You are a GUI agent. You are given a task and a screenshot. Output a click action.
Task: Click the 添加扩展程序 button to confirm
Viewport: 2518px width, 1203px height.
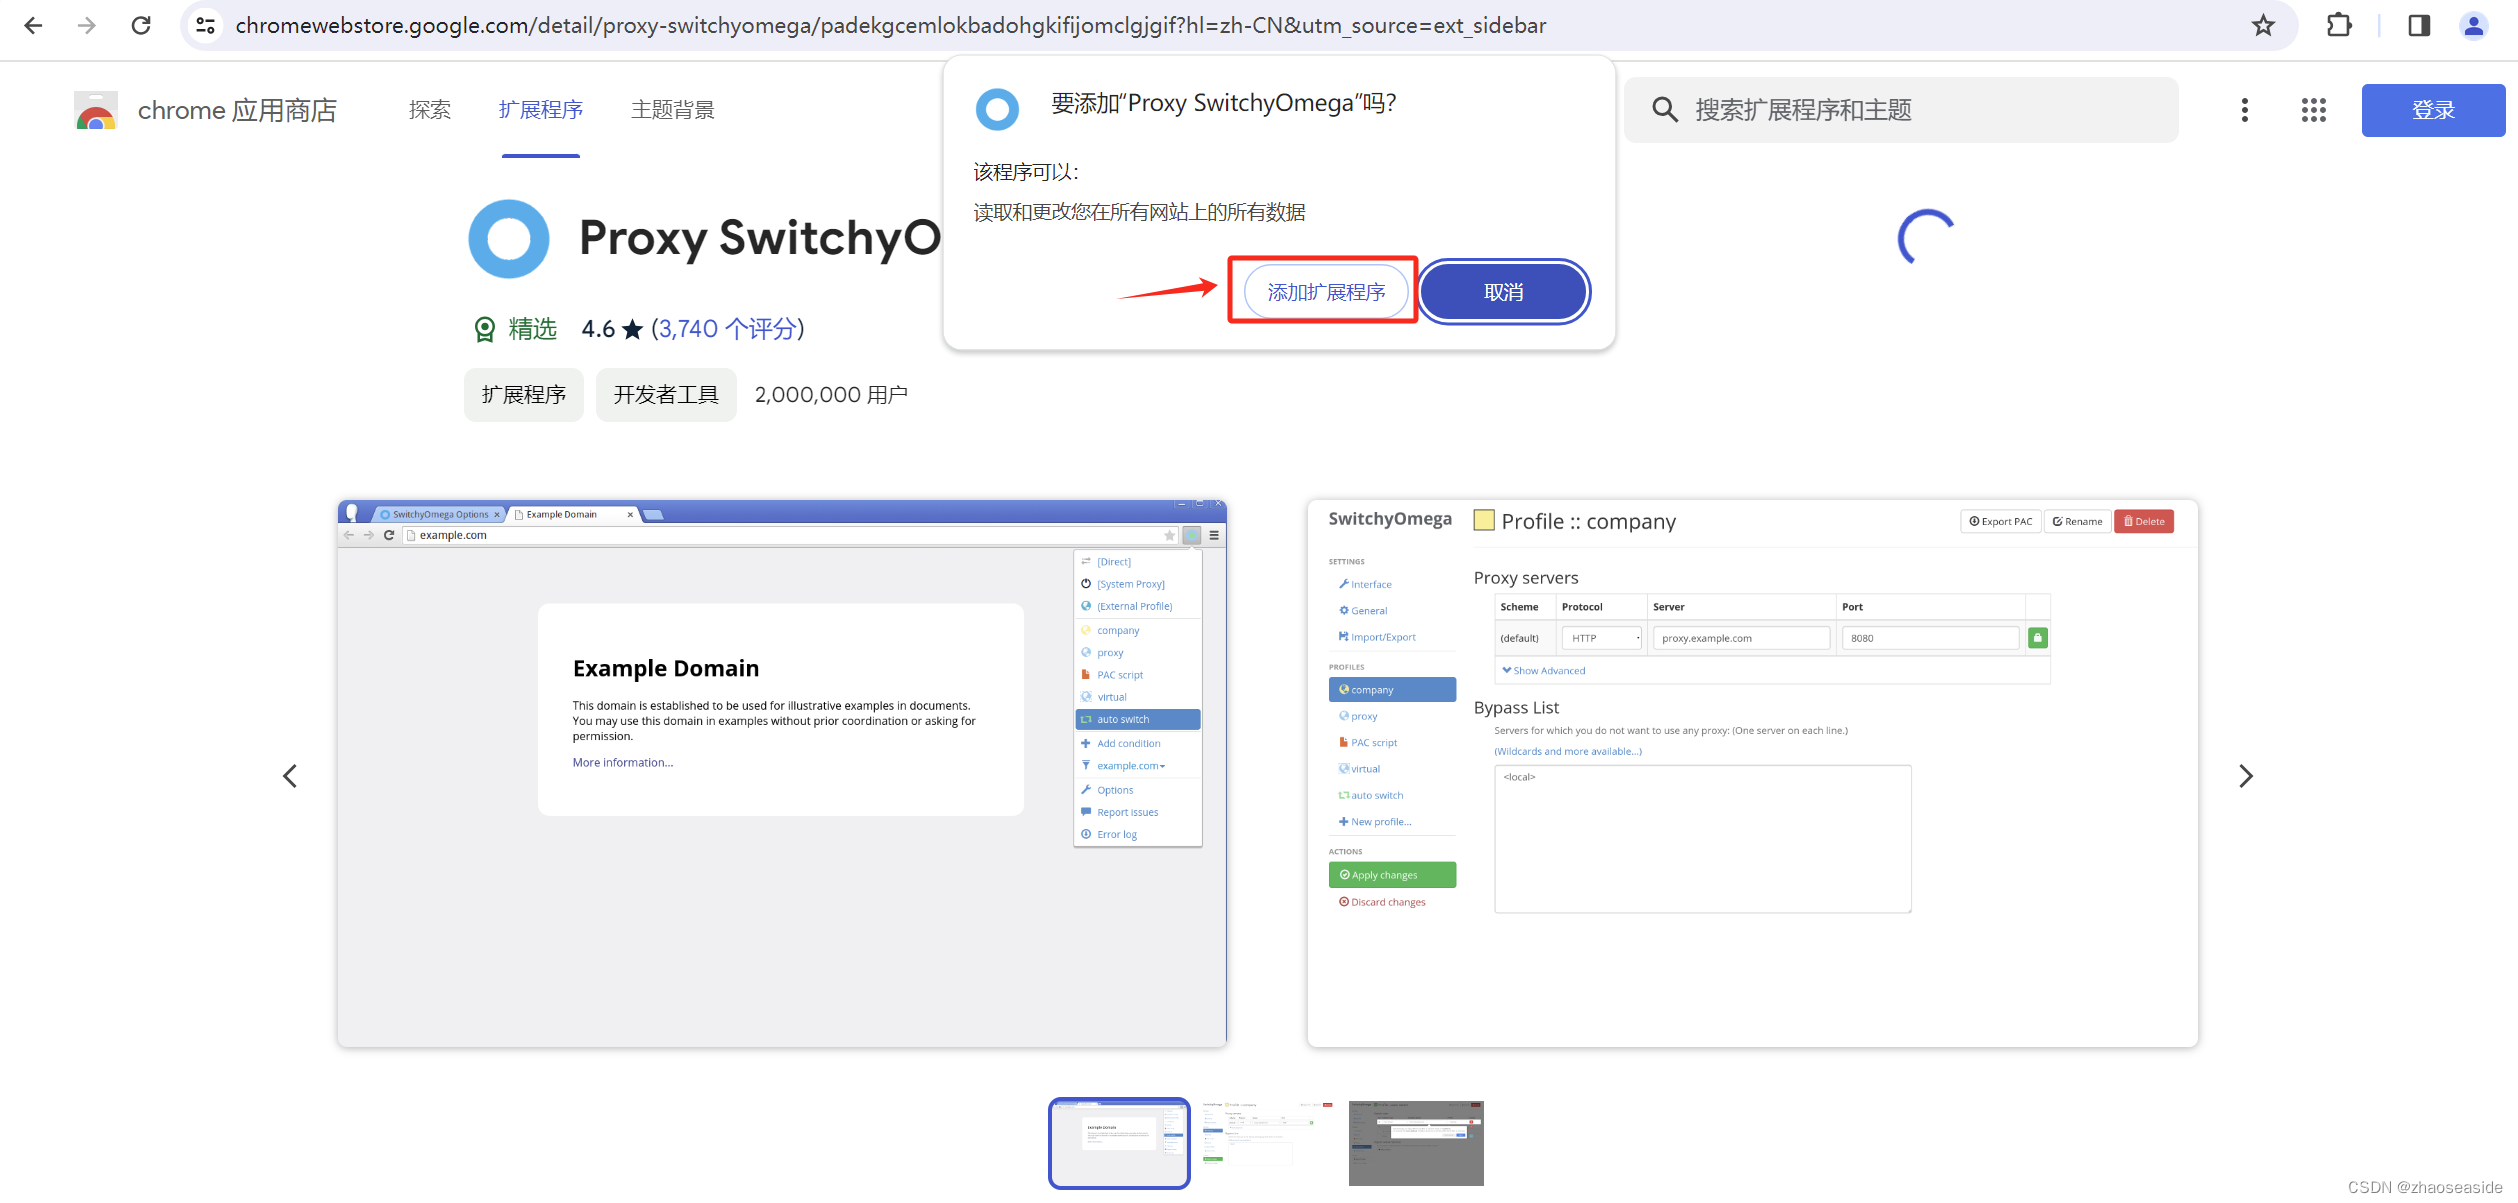(x=1322, y=291)
